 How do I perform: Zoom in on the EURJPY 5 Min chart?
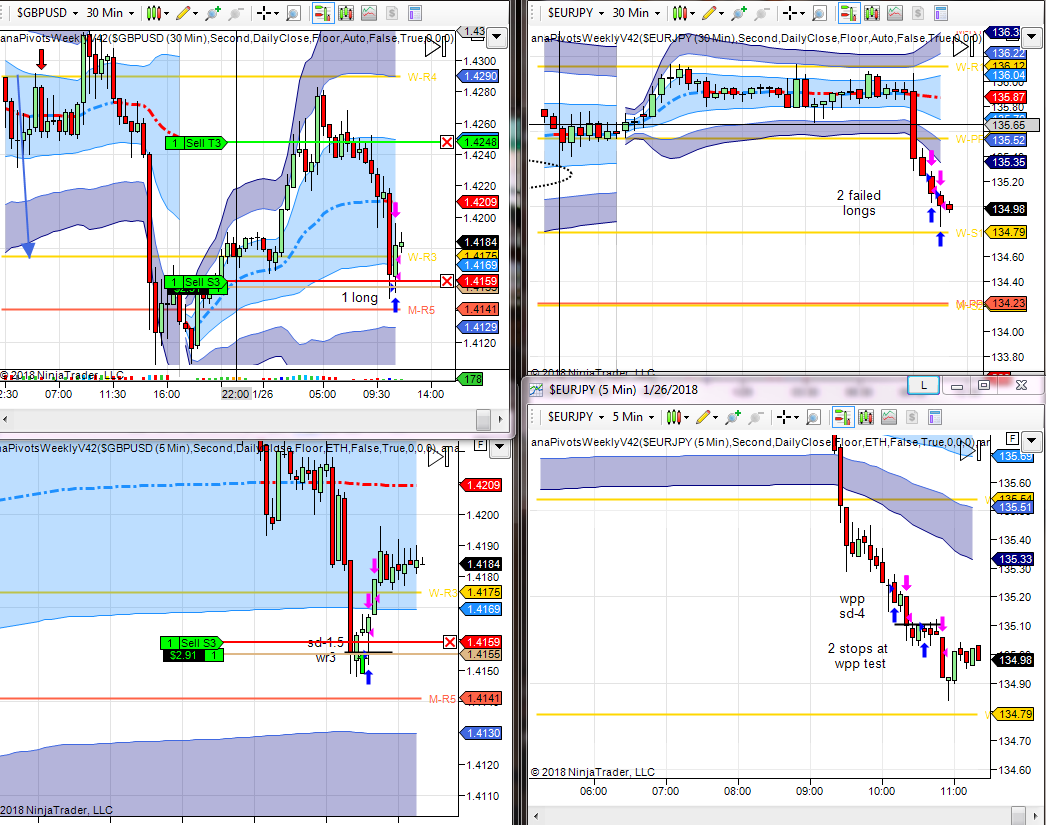click(x=733, y=418)
